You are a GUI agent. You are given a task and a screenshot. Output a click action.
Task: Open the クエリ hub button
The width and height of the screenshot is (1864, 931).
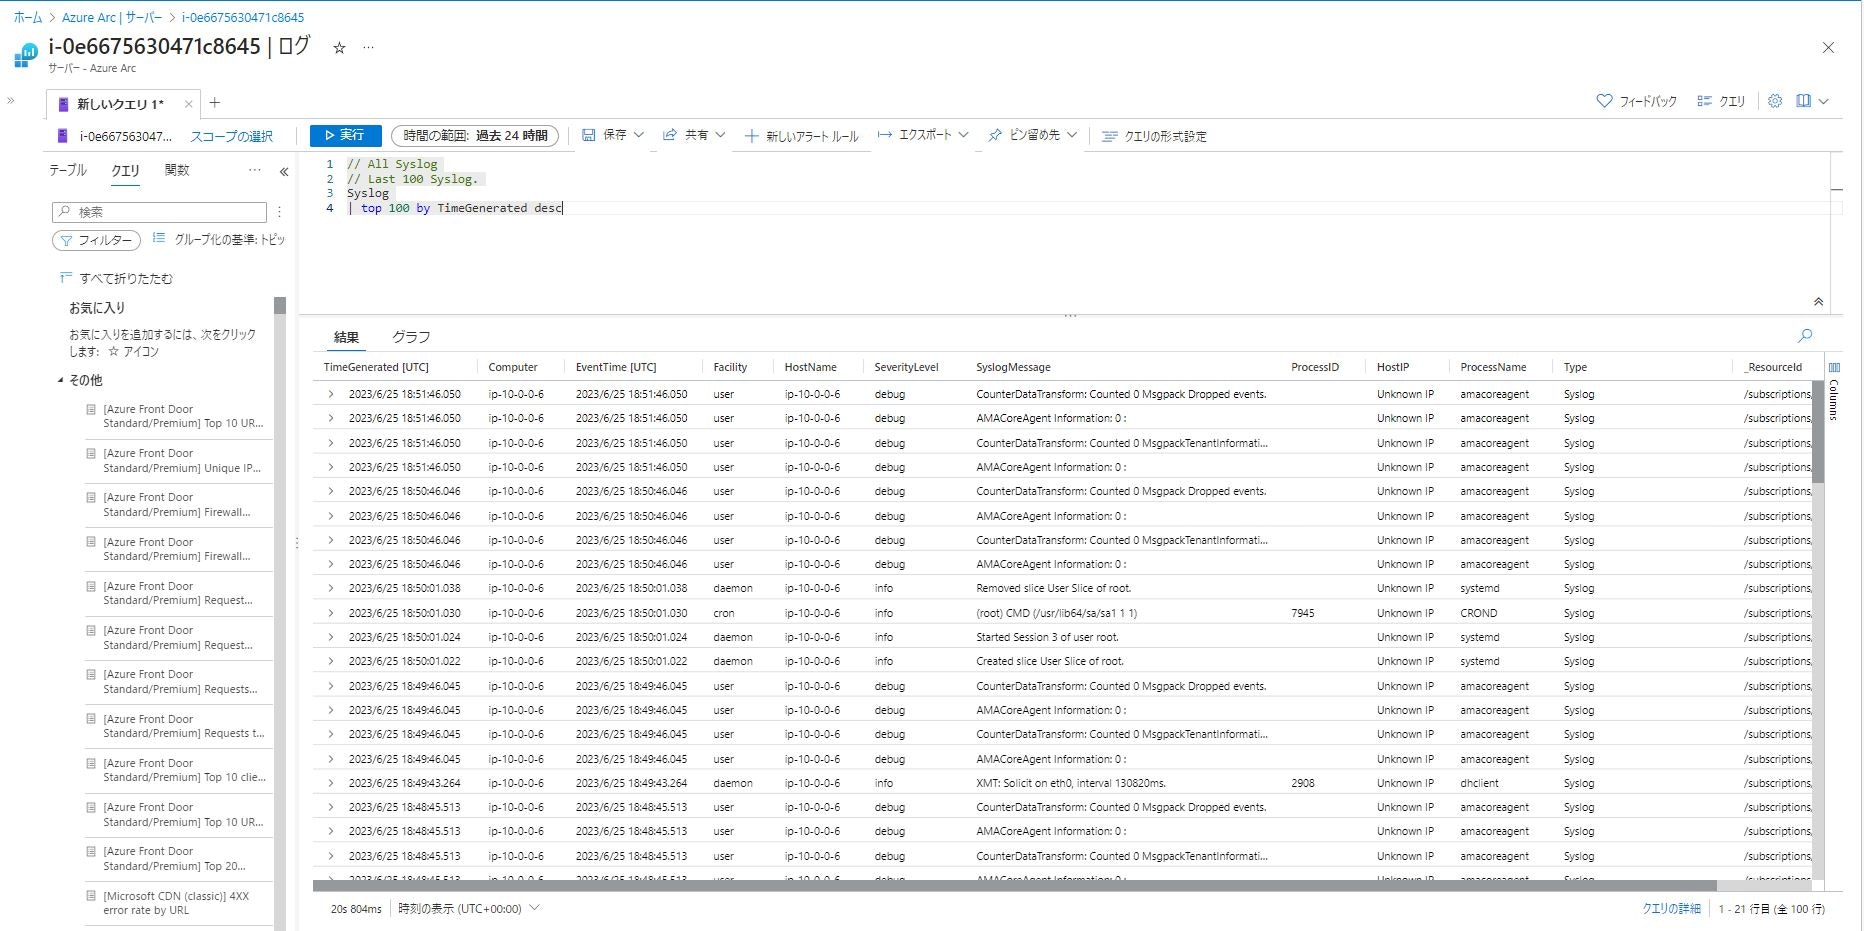click(1721, 101)
